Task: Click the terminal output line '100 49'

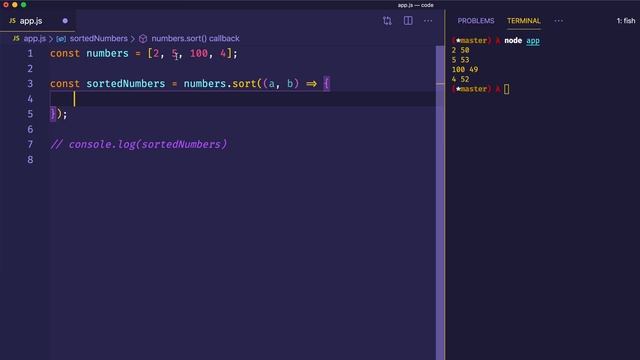Action: (x=465, y=69)
